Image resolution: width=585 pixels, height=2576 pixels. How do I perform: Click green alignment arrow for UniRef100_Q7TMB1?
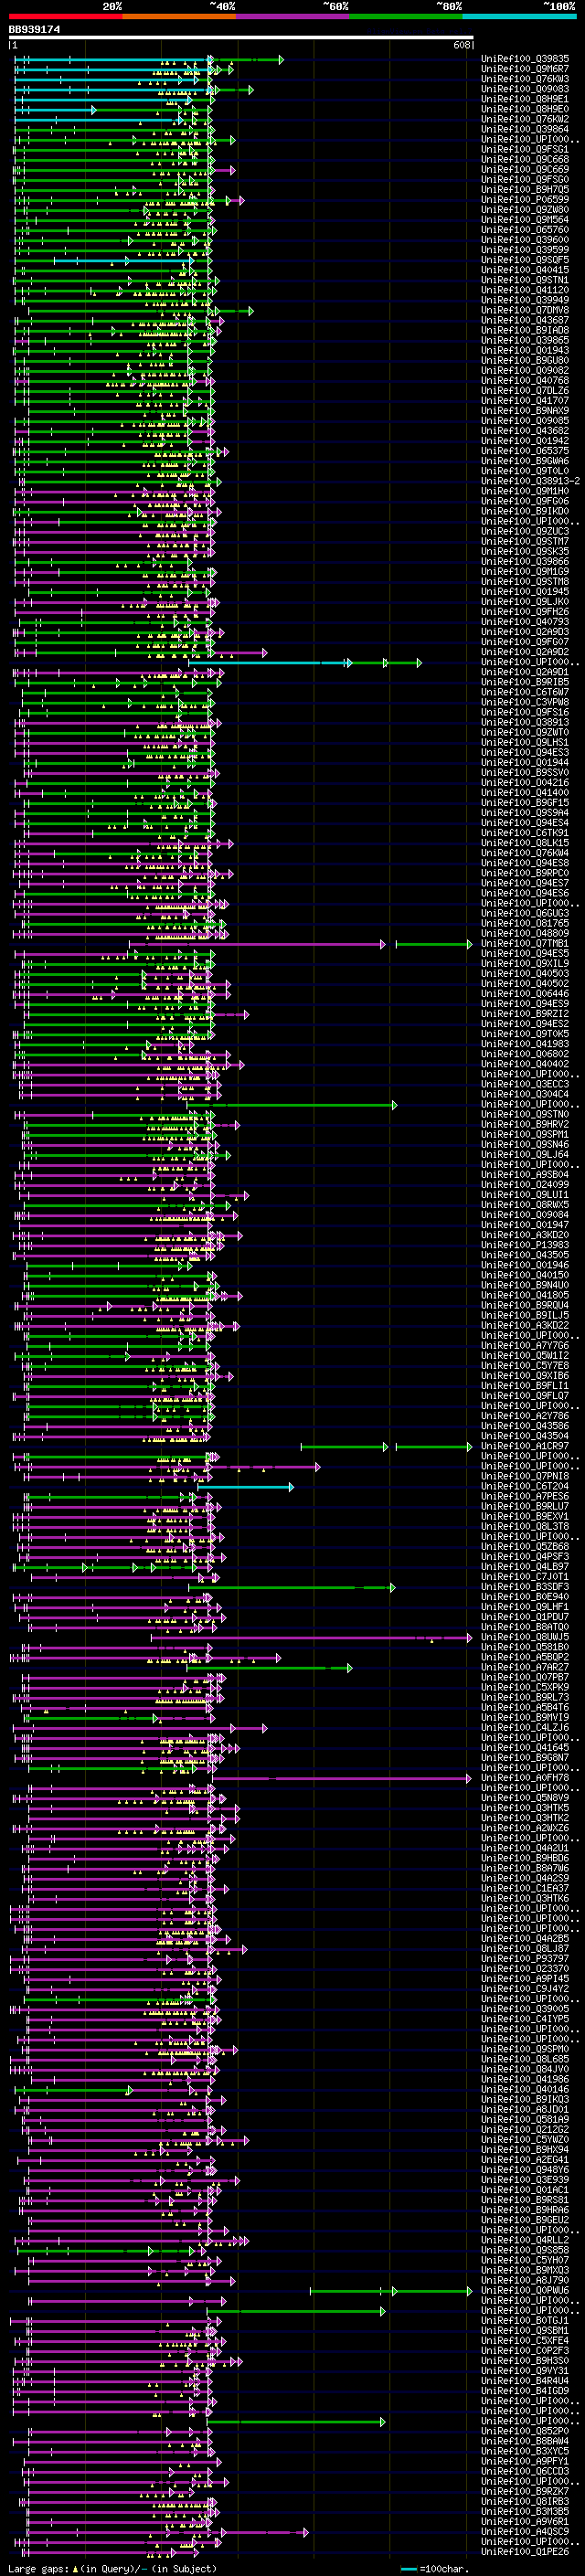click(x=434, y=944)
